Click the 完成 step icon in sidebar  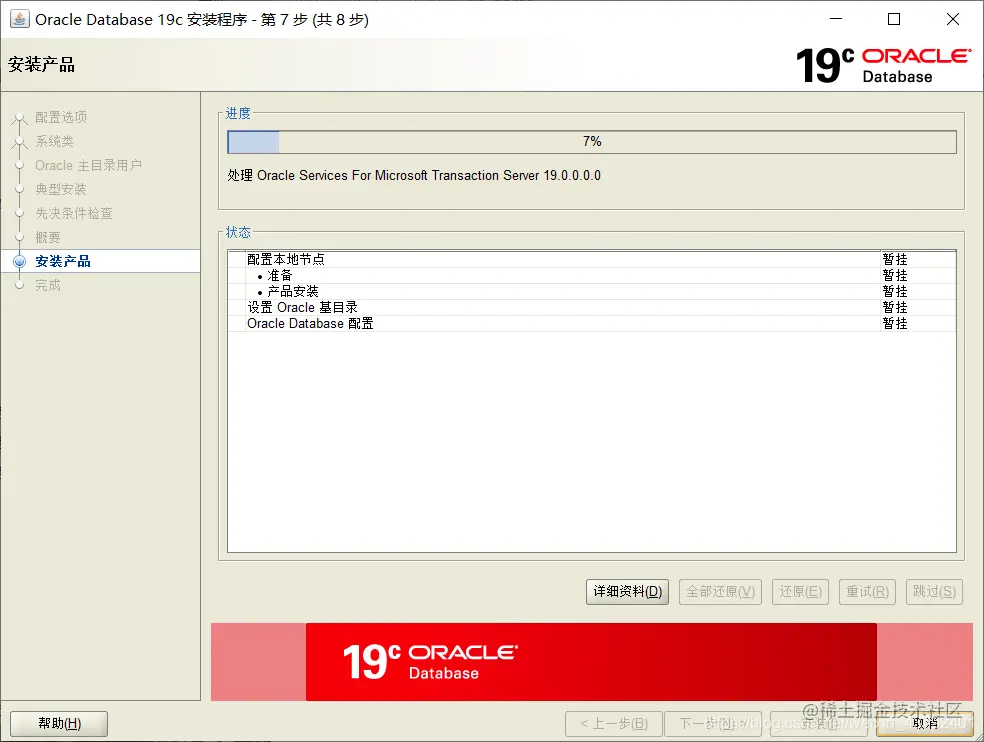coord(20,285)
